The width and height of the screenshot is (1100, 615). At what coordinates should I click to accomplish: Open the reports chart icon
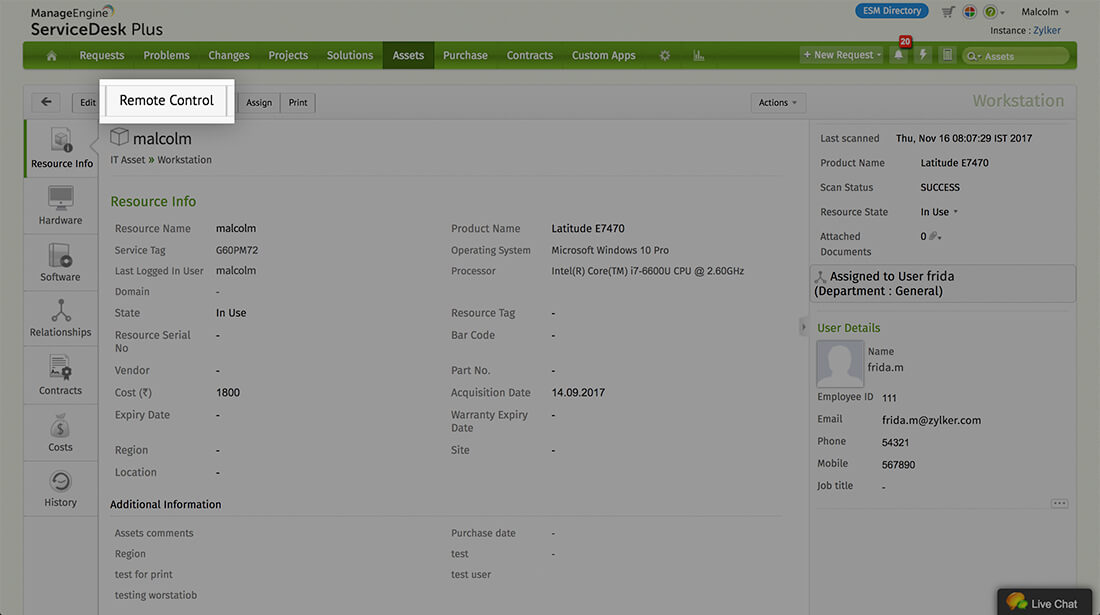(x=699, y=55)
